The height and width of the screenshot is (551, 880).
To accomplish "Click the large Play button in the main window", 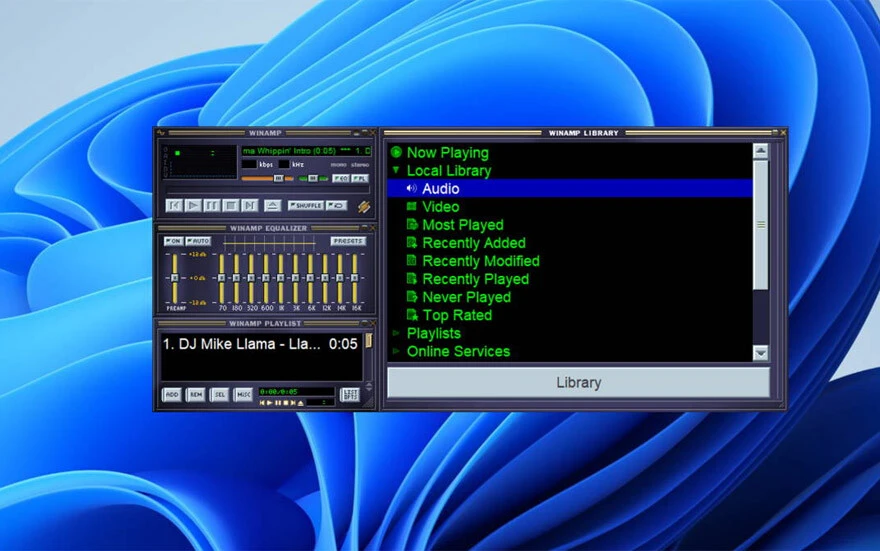I will click(x=193, y=205).
